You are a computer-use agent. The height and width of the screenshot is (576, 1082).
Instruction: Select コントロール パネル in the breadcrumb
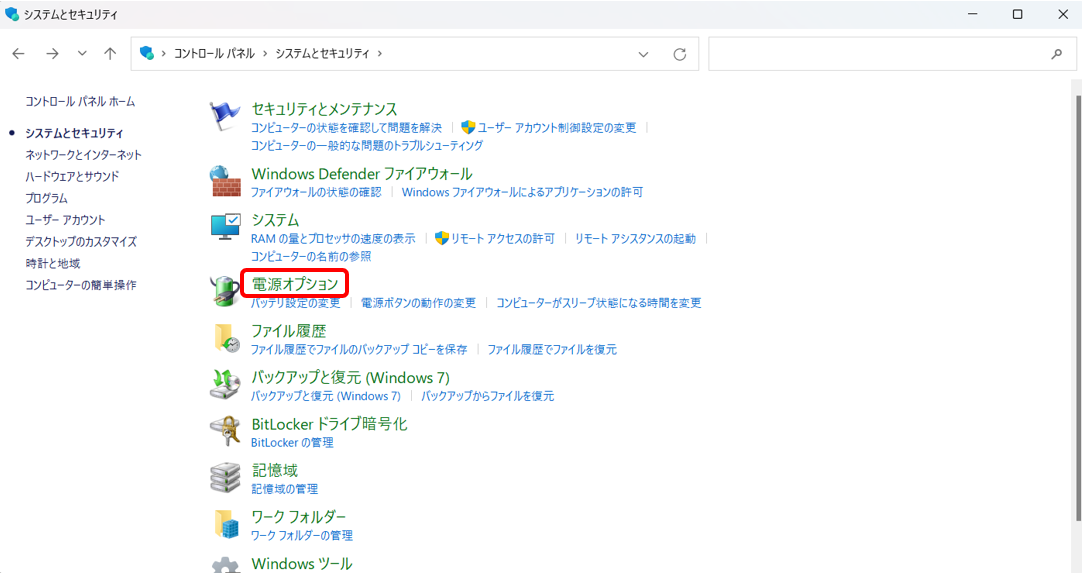[214, 53]
